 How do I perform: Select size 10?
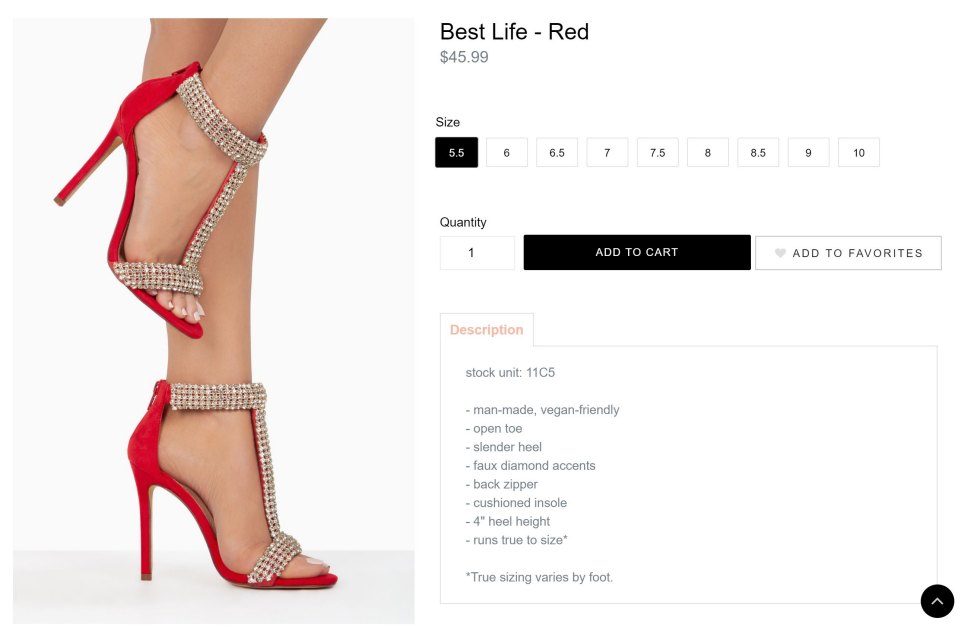tap(859, 152)
